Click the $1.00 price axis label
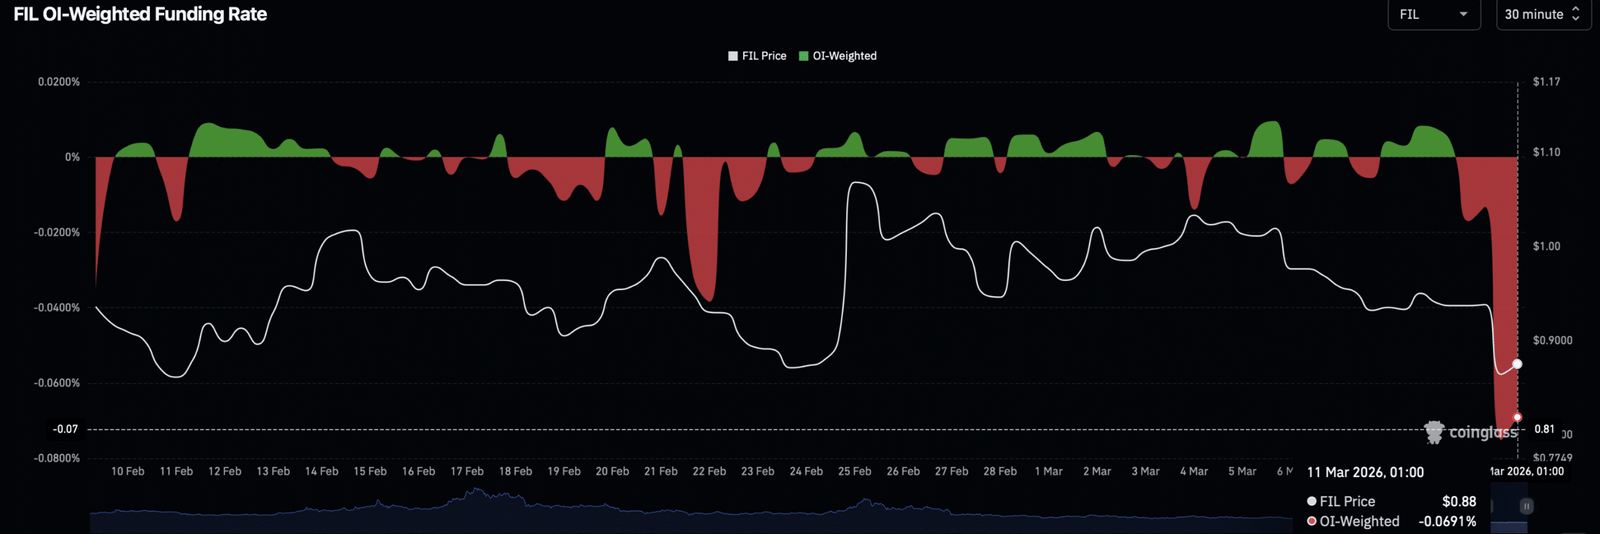This screenshot has height=534, width=1600. pos(1546,246)
